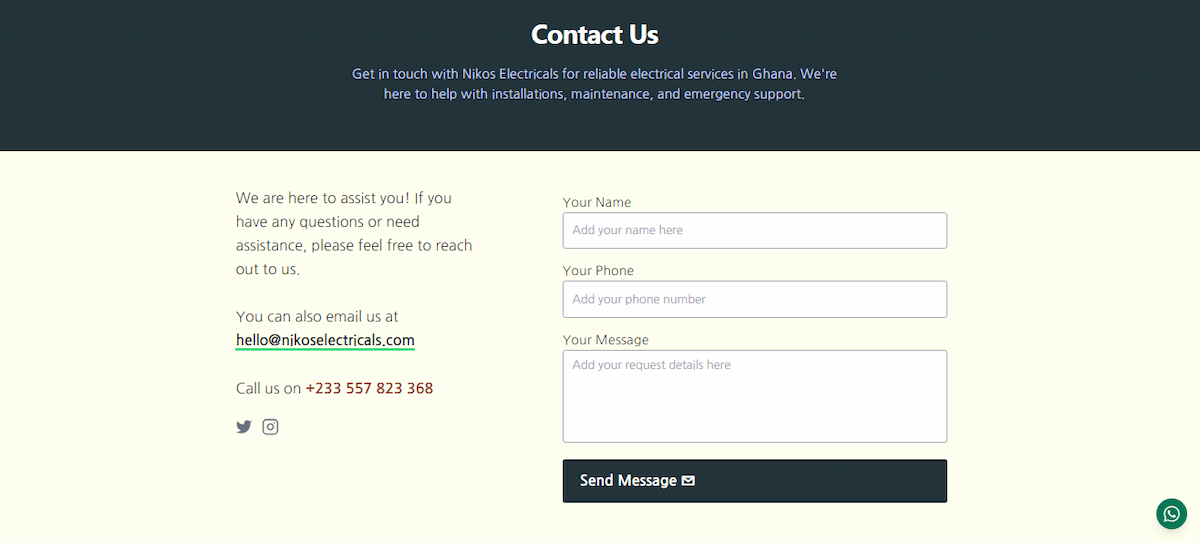Click the "Add your request details here" placeholder

click(651, 365)
